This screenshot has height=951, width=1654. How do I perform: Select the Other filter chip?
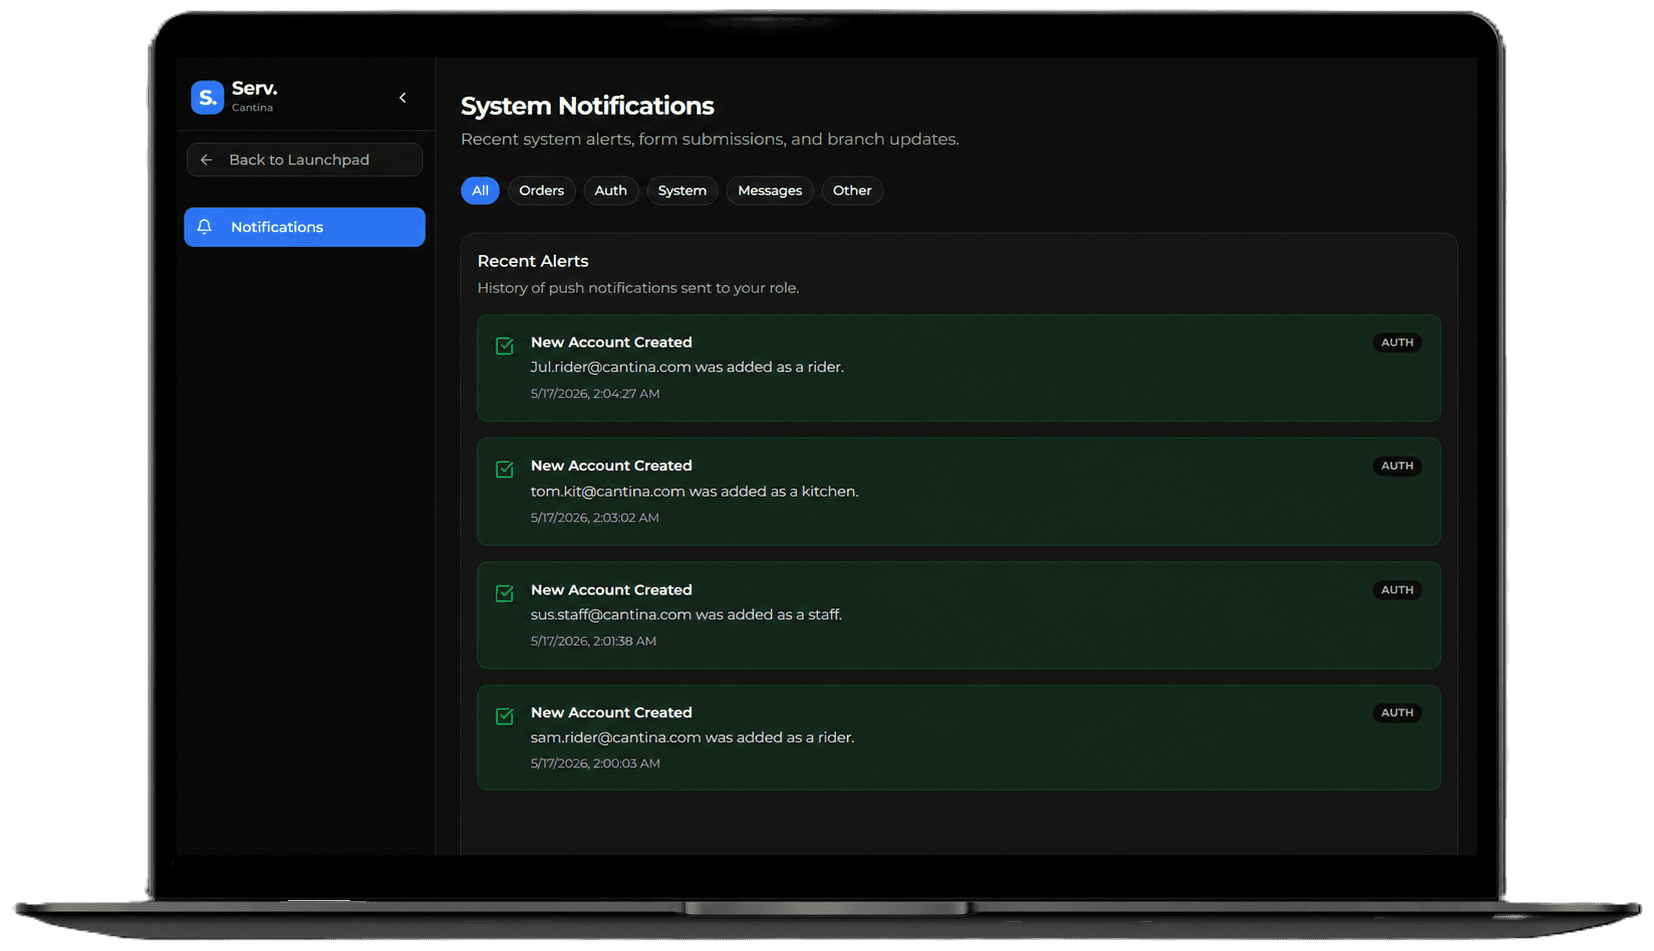852,190
